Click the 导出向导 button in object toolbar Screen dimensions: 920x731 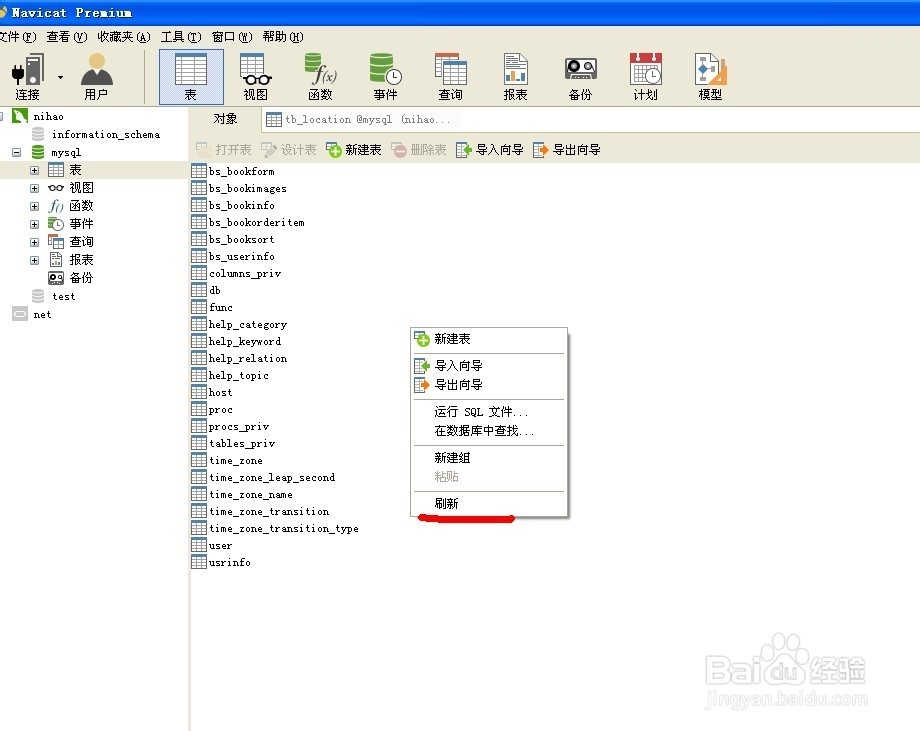(x=567, y=150)
